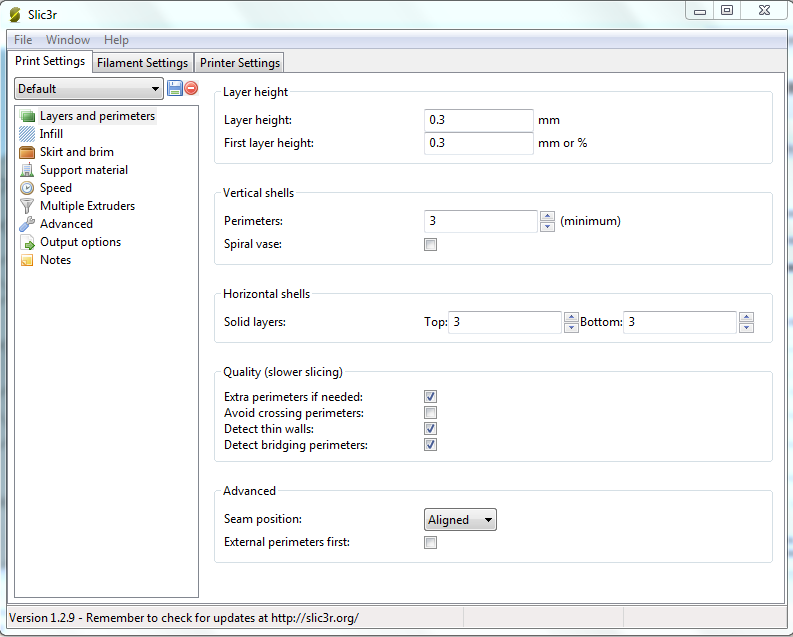The height and width of the screenshot is (637, 793).
Task: Maximize the Slic3r window
Action: pos(727,11)
